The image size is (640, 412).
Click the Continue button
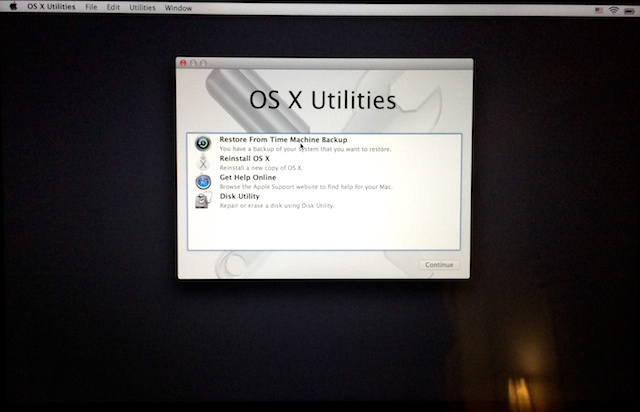coord(439,265)
